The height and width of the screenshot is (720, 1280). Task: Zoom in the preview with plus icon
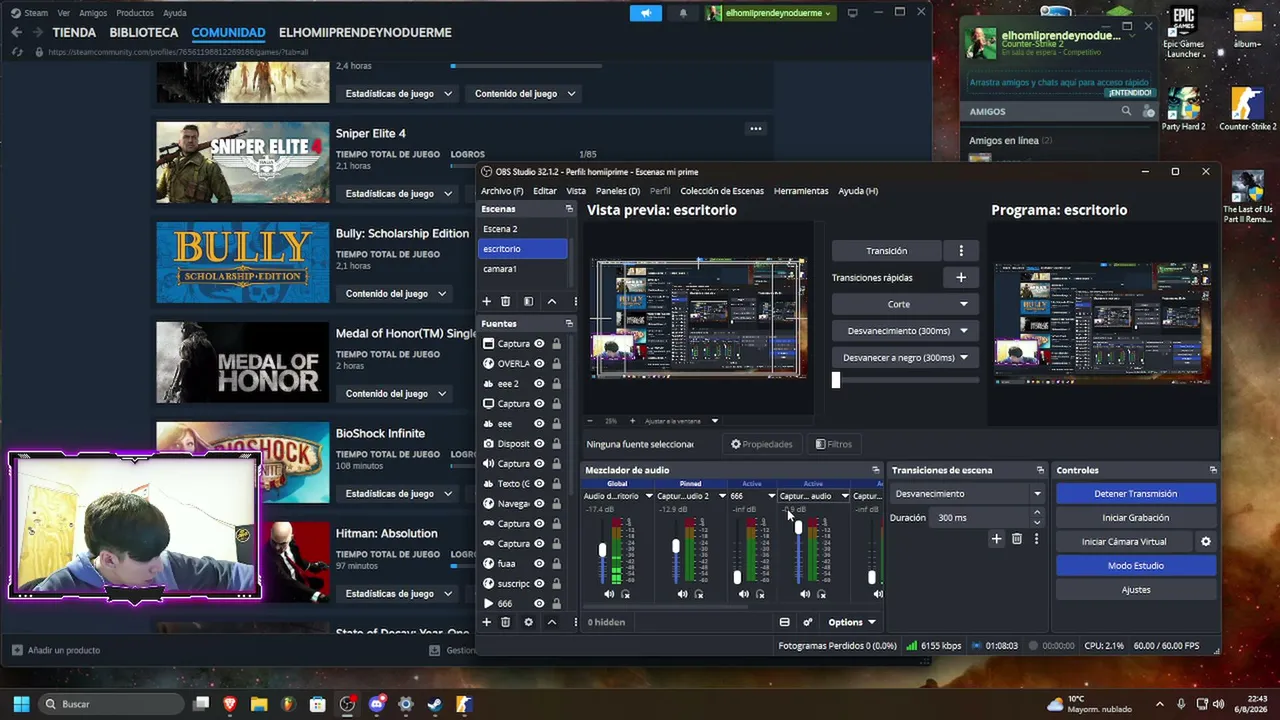coord(631,421)
